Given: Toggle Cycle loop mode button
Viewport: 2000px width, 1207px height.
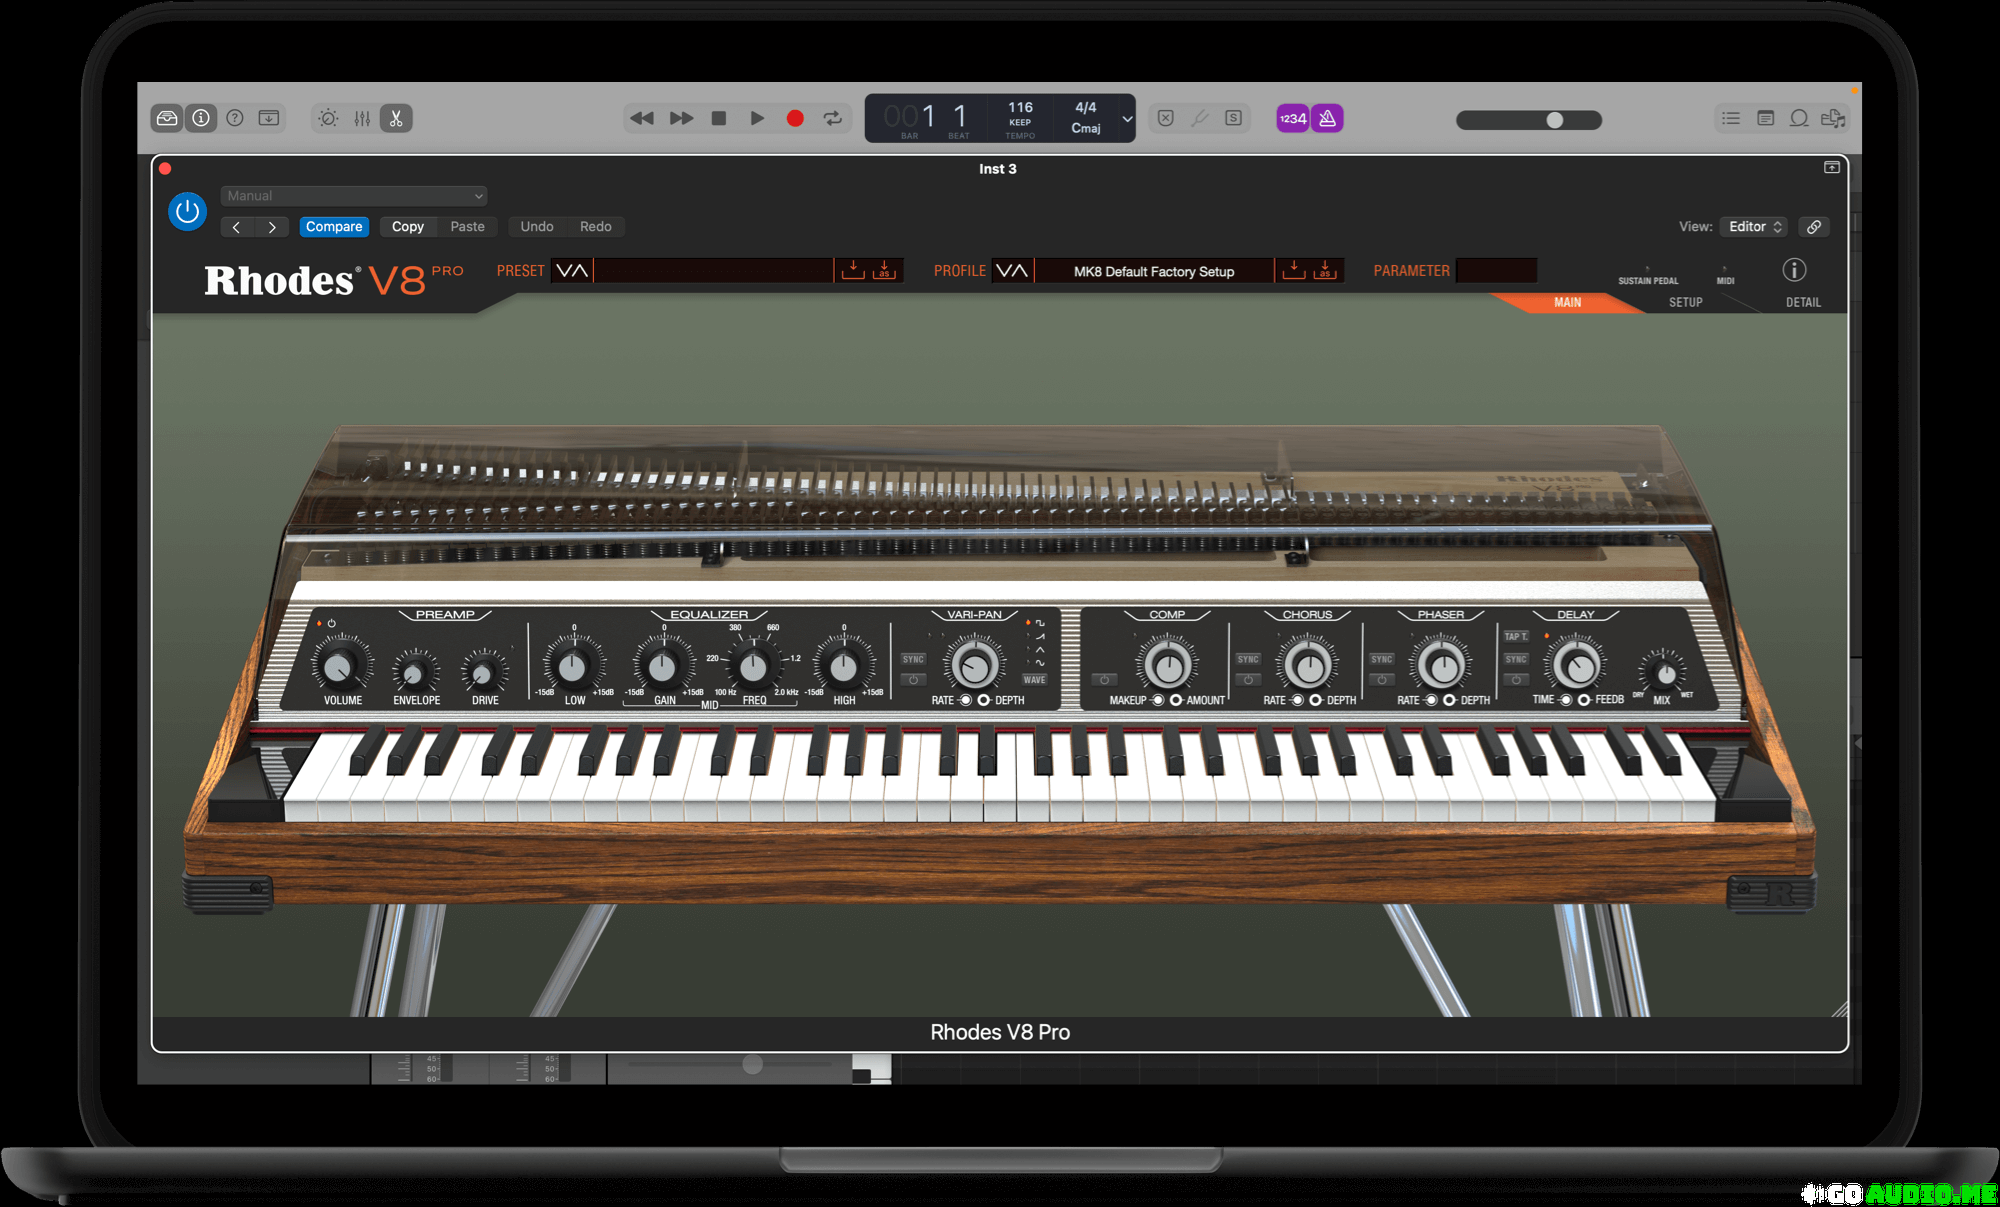Looking at the screenshot, I should [833, 118].
